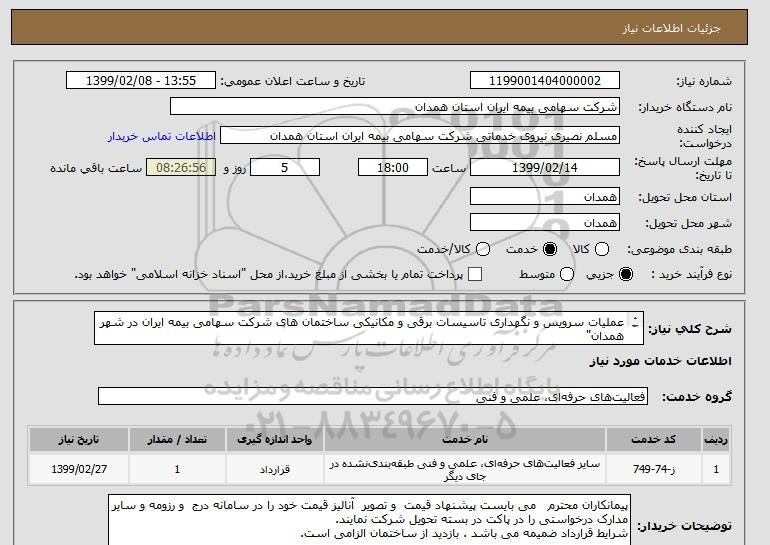
Task: Click the تعداد / مقدار column header
Action: coord(177,439)
